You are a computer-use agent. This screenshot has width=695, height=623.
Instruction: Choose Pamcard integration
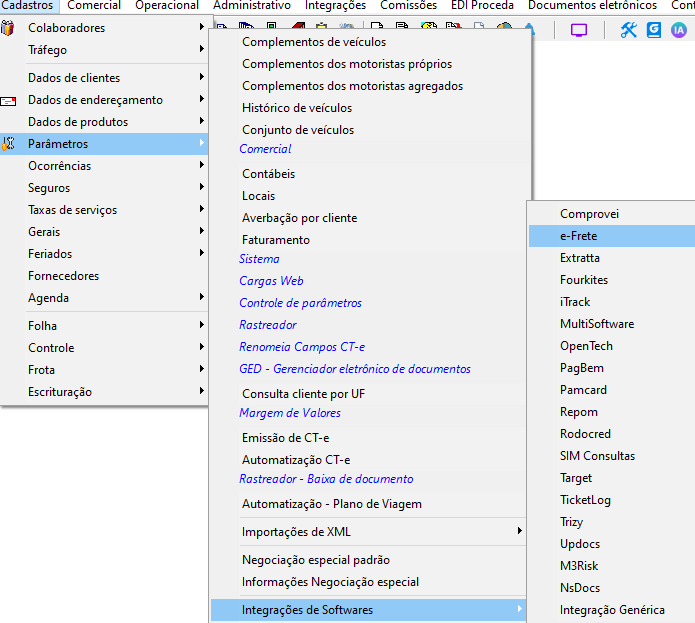coord(583,390)
